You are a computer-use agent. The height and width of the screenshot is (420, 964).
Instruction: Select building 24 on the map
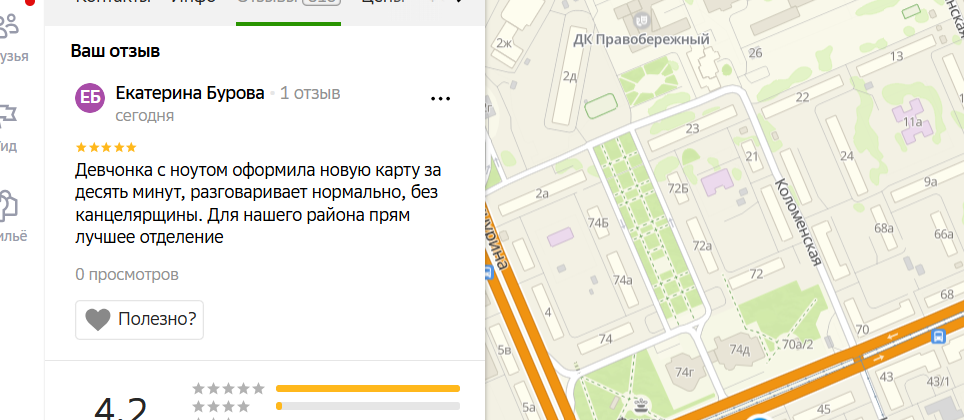pyautogui.click(x=848, y=156)
